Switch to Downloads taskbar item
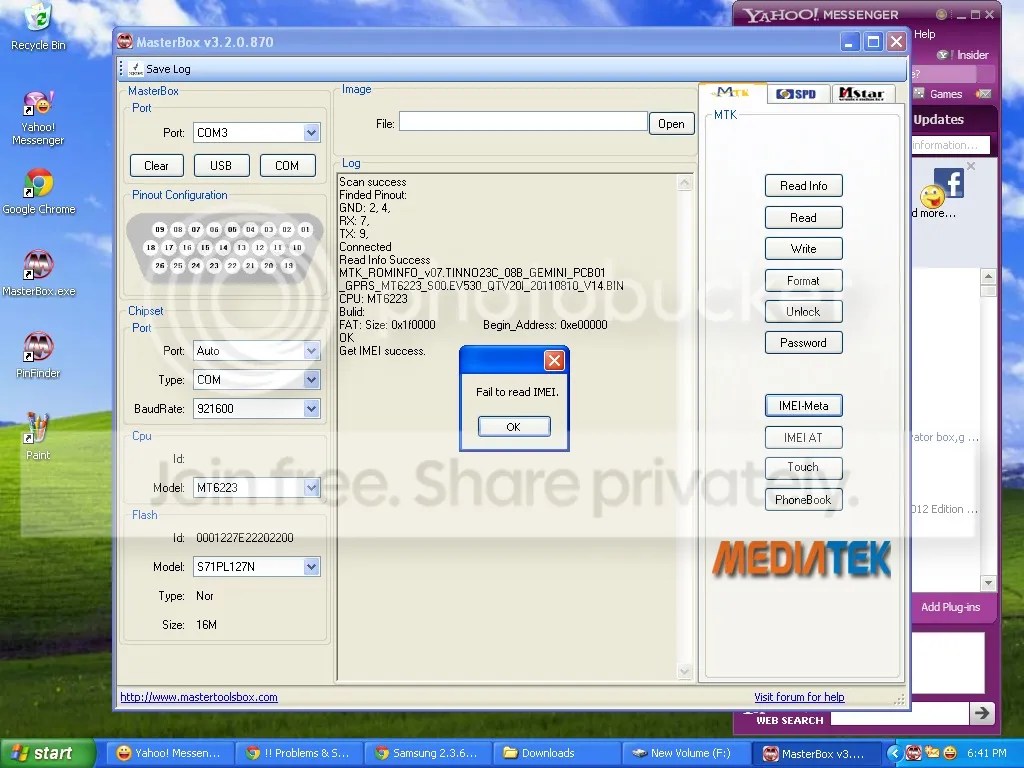 [x=556, y=753]
